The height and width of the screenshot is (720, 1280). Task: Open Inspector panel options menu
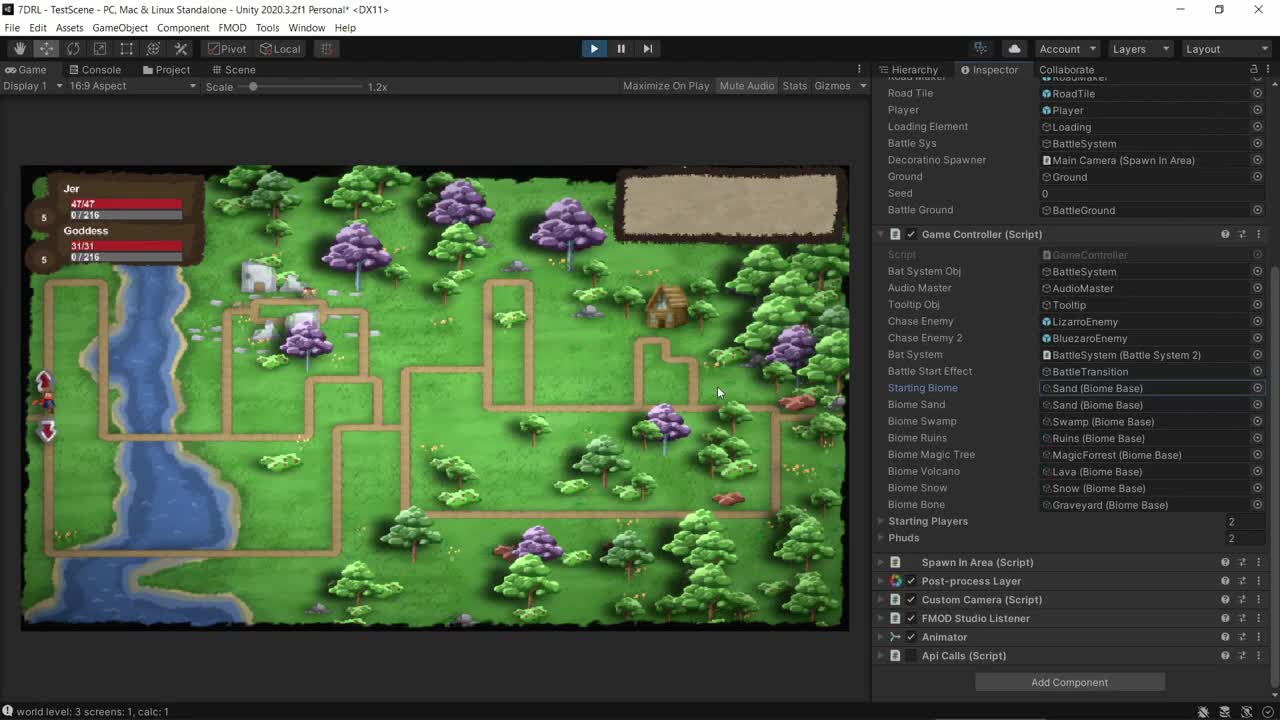1269,70
